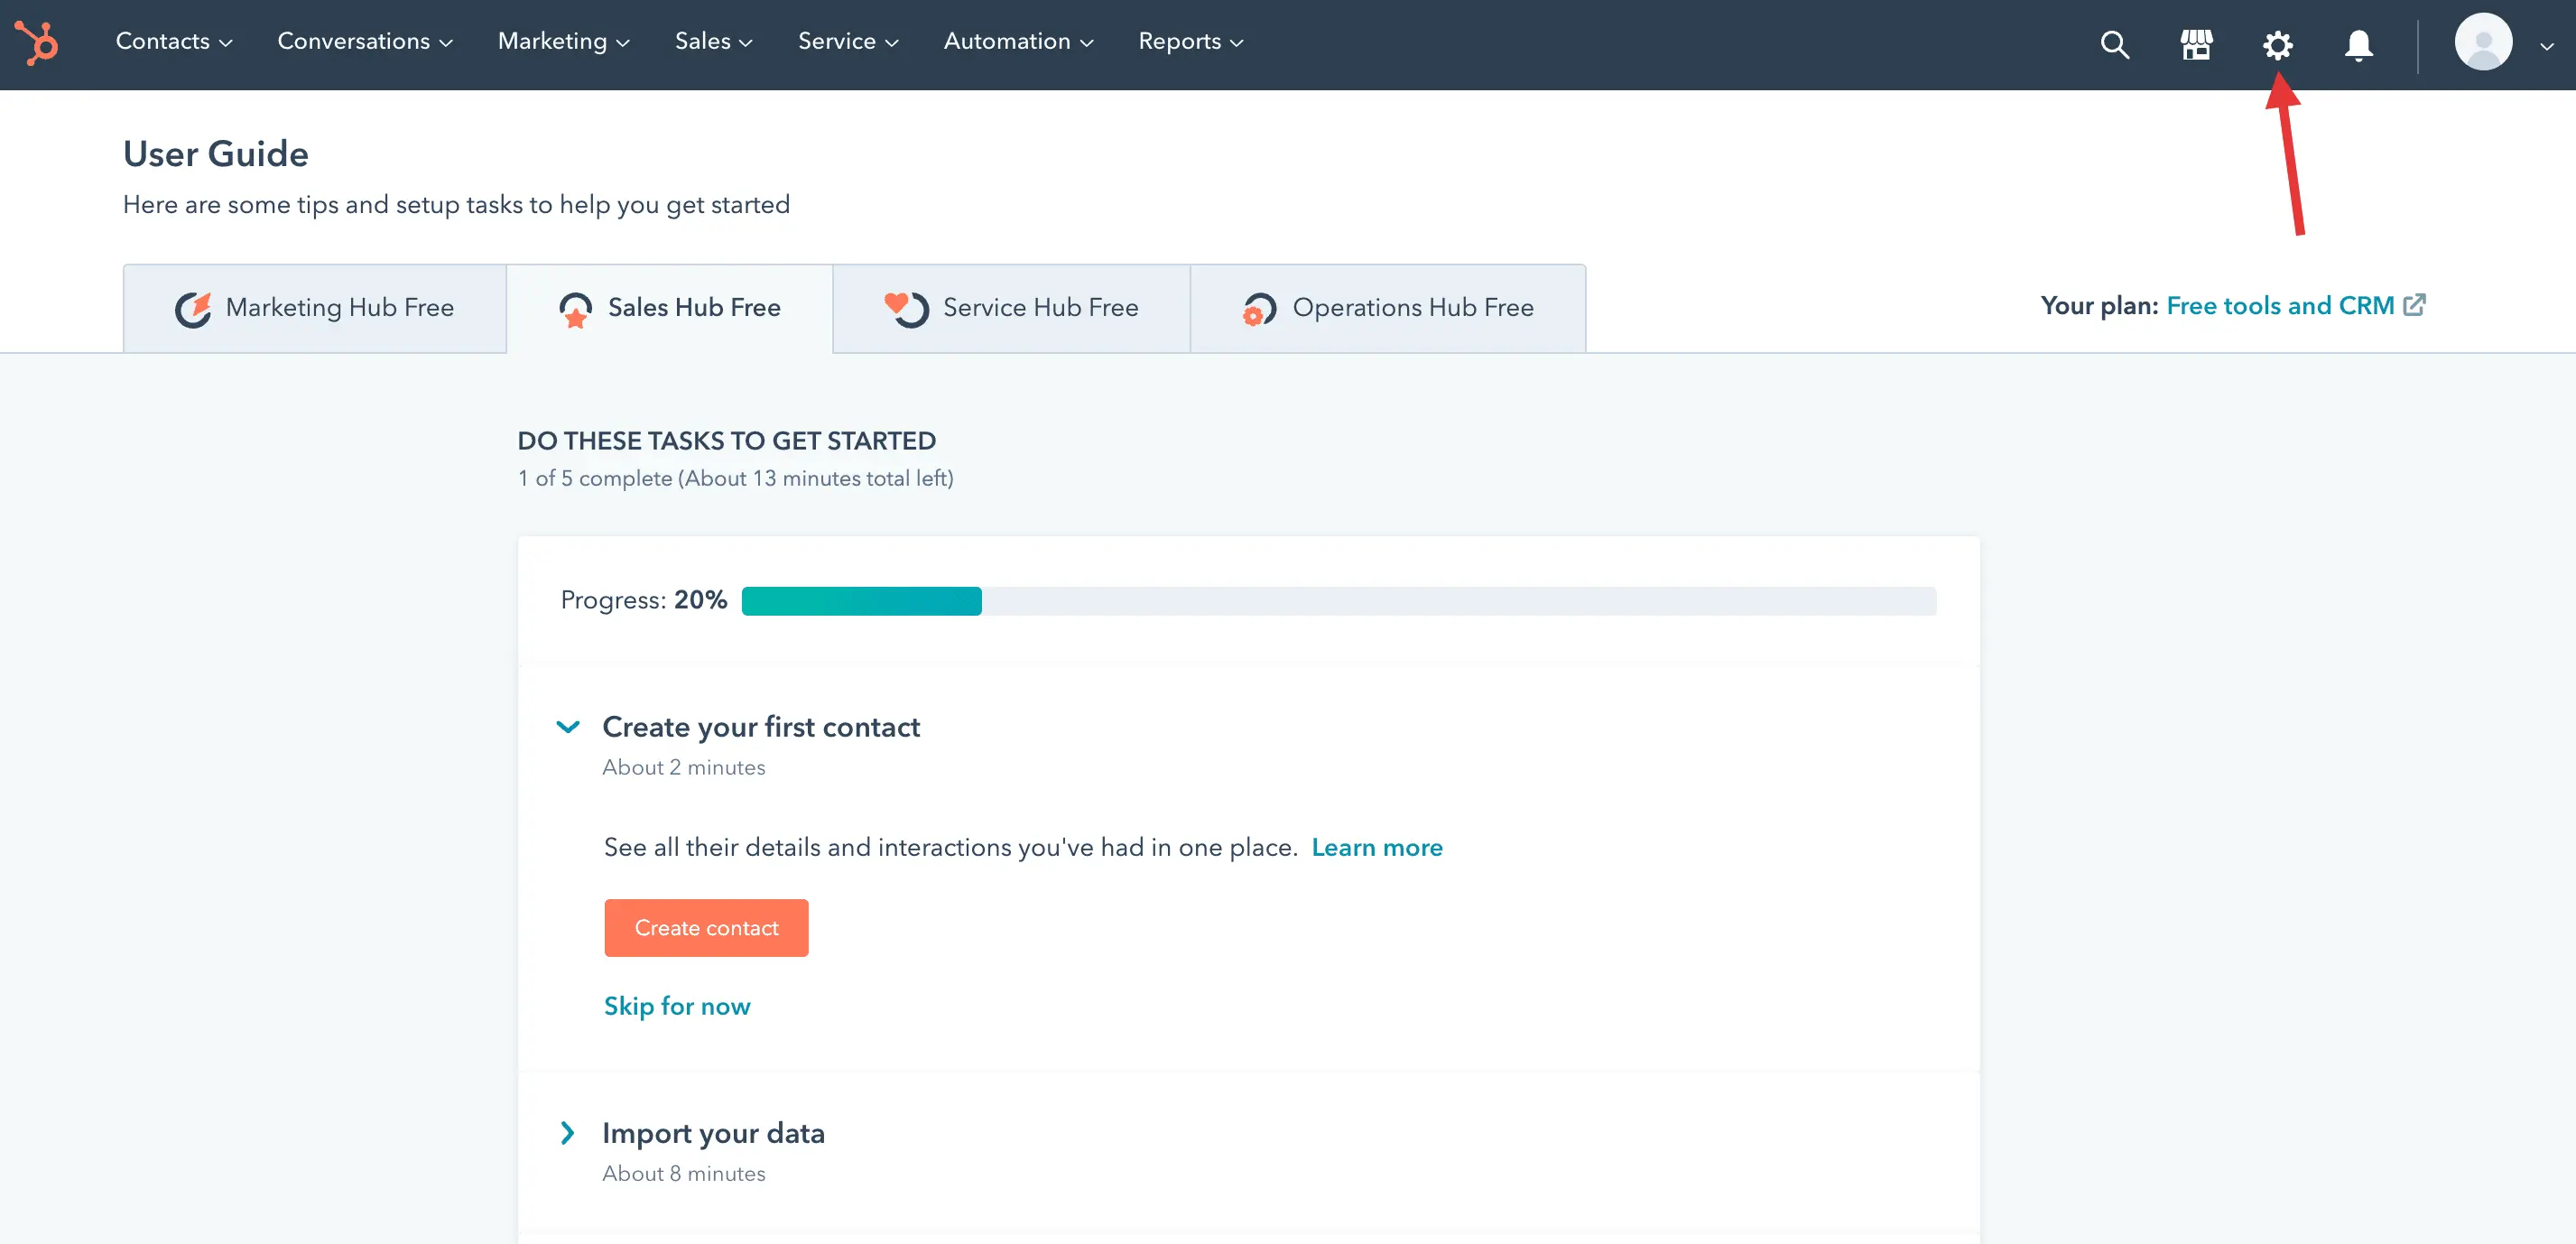
Task: Click the Create contact button
Action: pyautogui.click(x=706, y=928)
